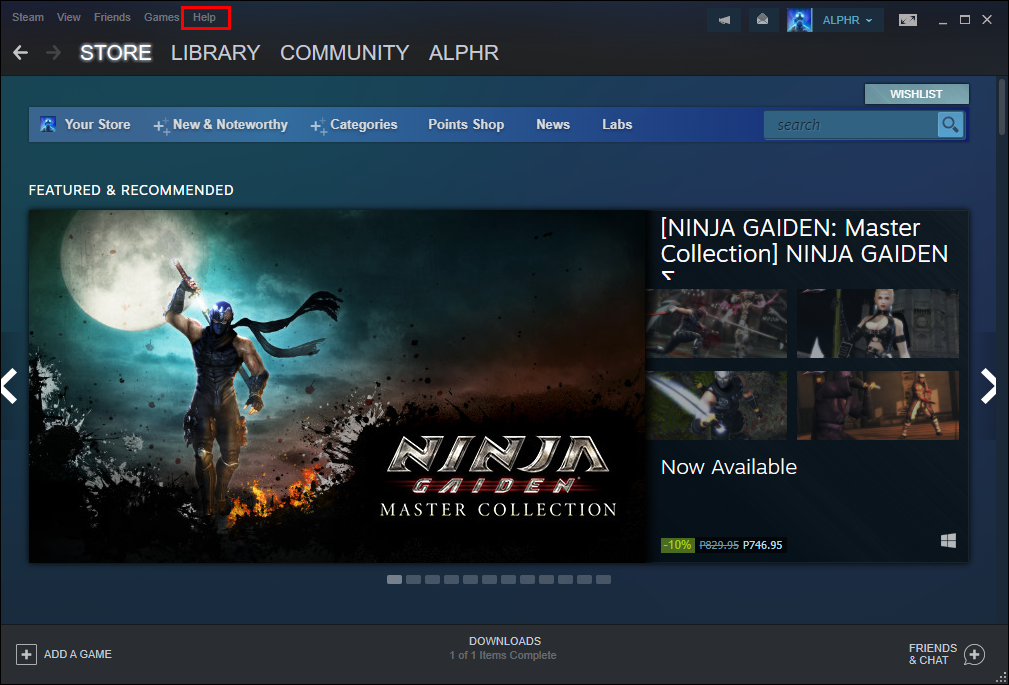Viewport: 1009px width, 685px height.
Task: Click the store search field
Action: tap(851, 125)
